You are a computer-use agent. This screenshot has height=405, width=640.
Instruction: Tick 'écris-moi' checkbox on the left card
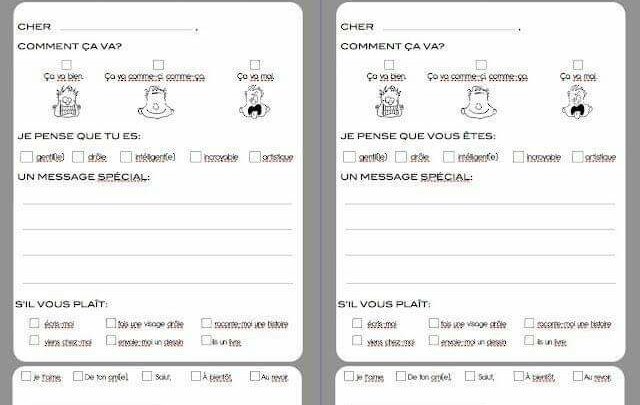35,323
